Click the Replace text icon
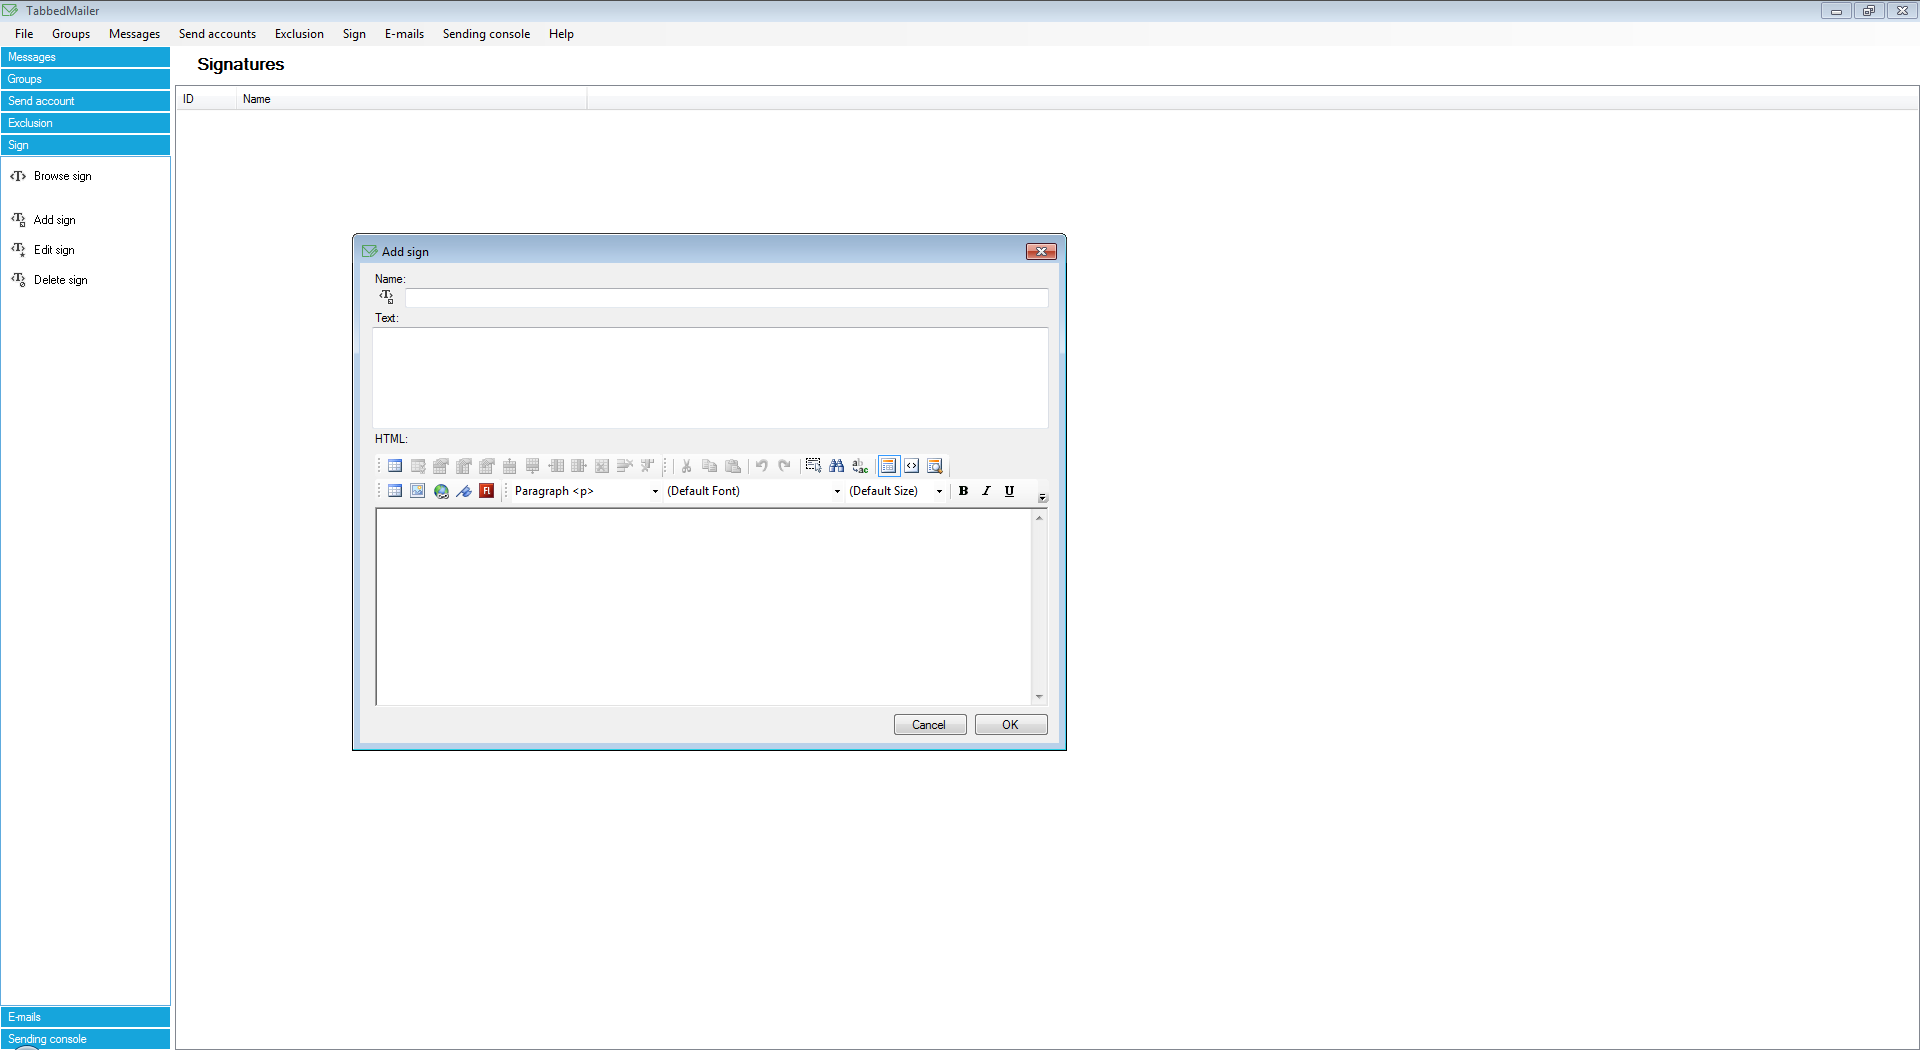Image resolution: width=1920 pixels, height=1050 pixels. click(860, 466)
